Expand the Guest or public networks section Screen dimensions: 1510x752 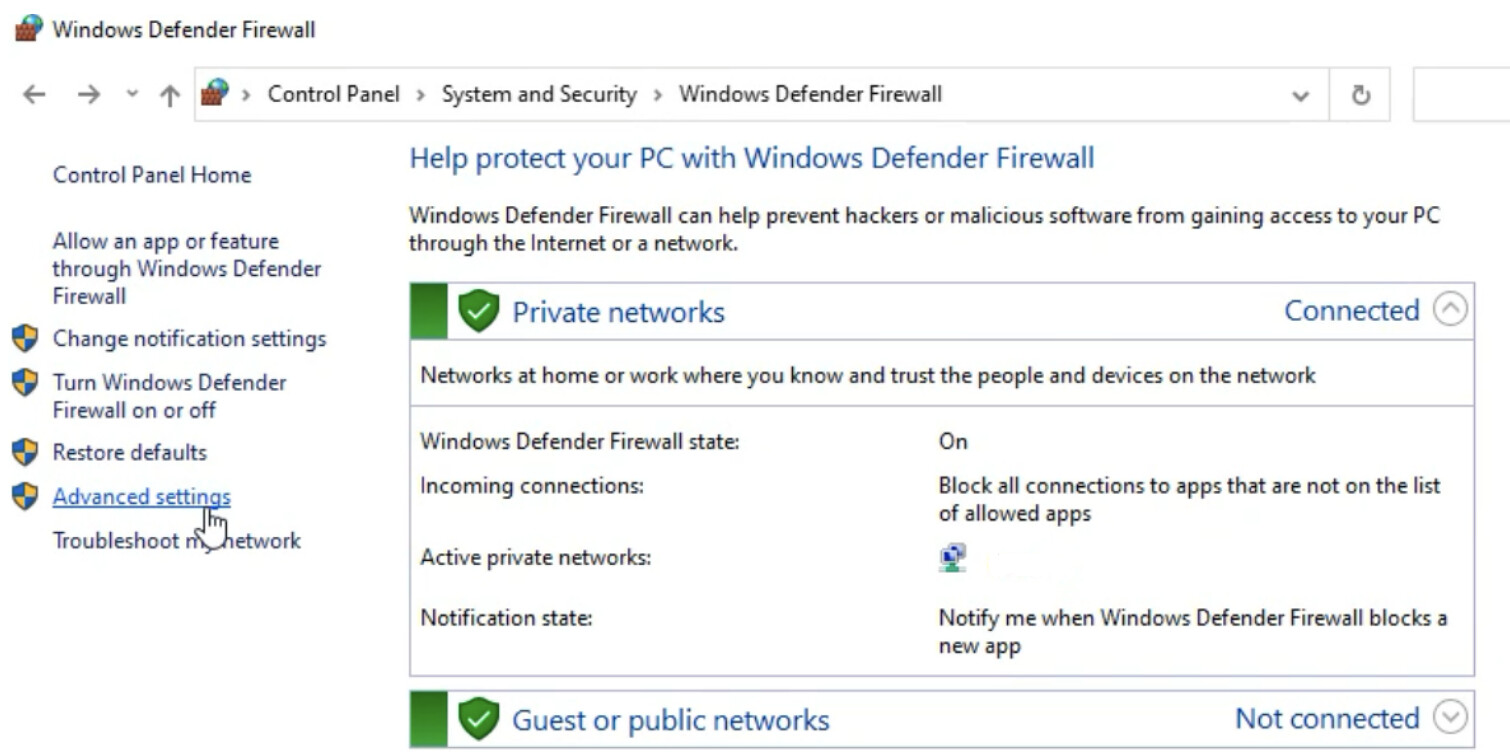coord(1450,718)
